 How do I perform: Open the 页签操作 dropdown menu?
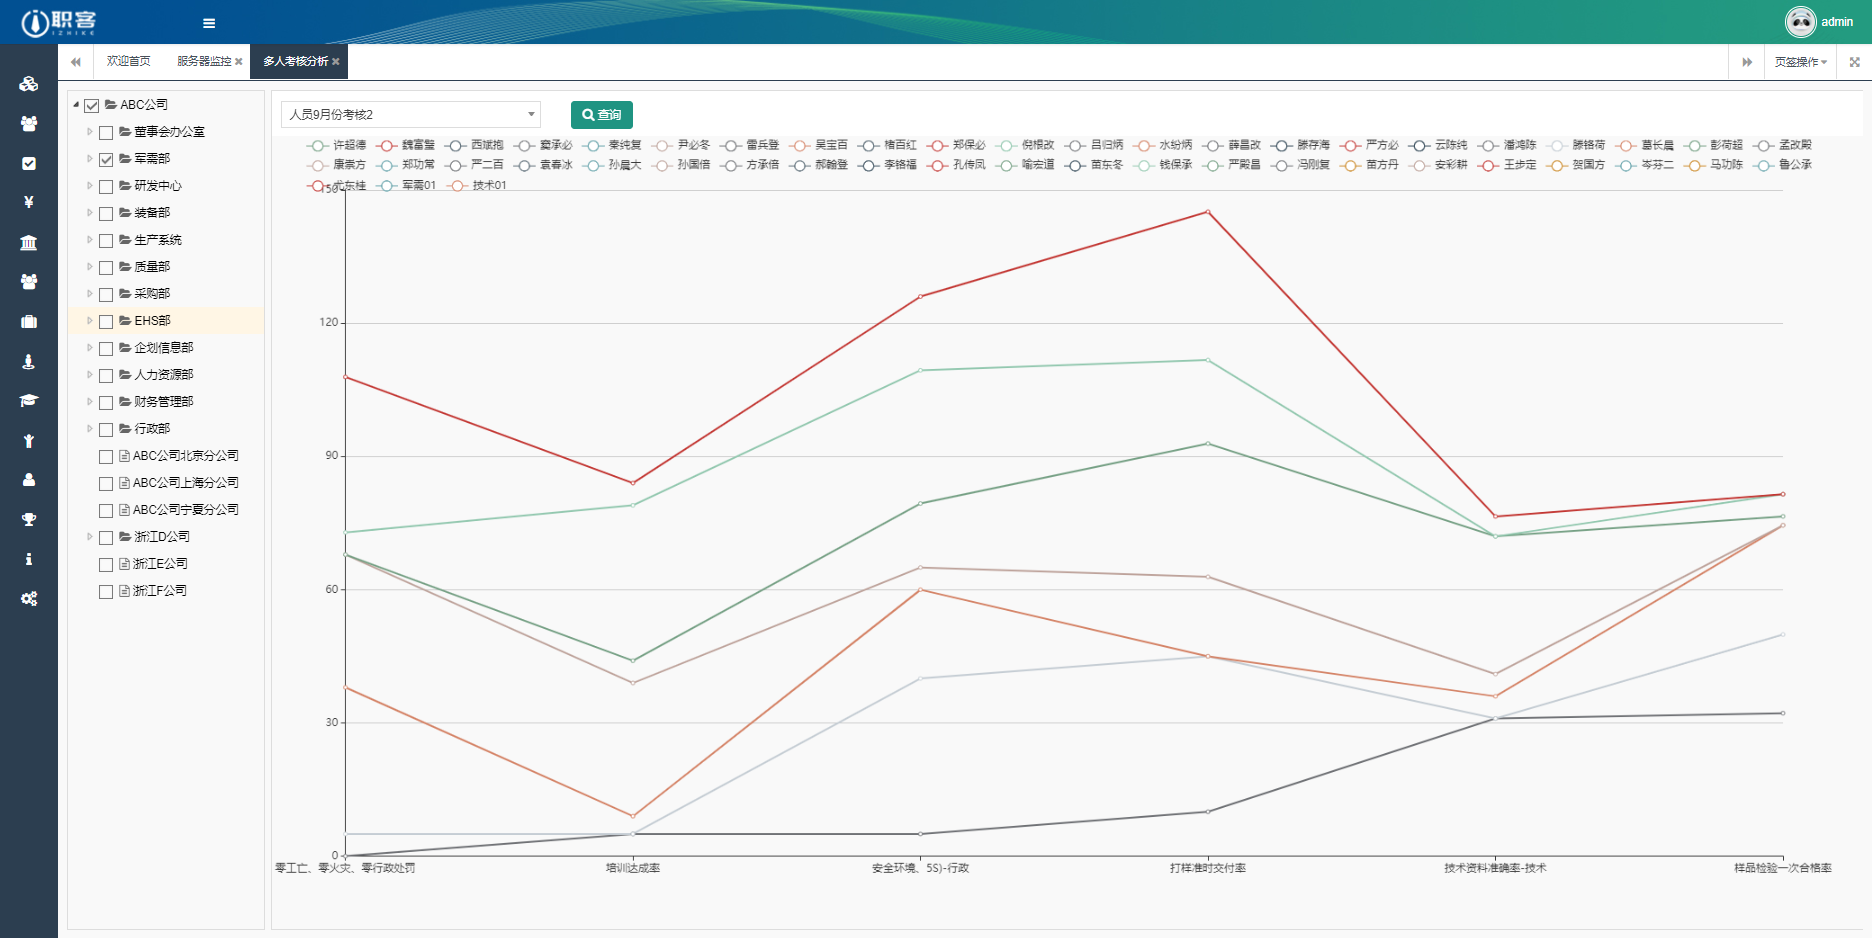pyautogui.click(x=1800, y=62)
